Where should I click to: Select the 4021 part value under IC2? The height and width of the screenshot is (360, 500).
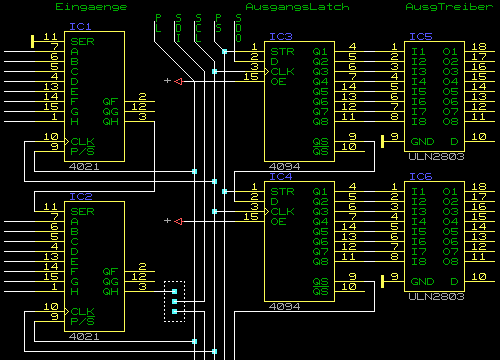(84, 336)
